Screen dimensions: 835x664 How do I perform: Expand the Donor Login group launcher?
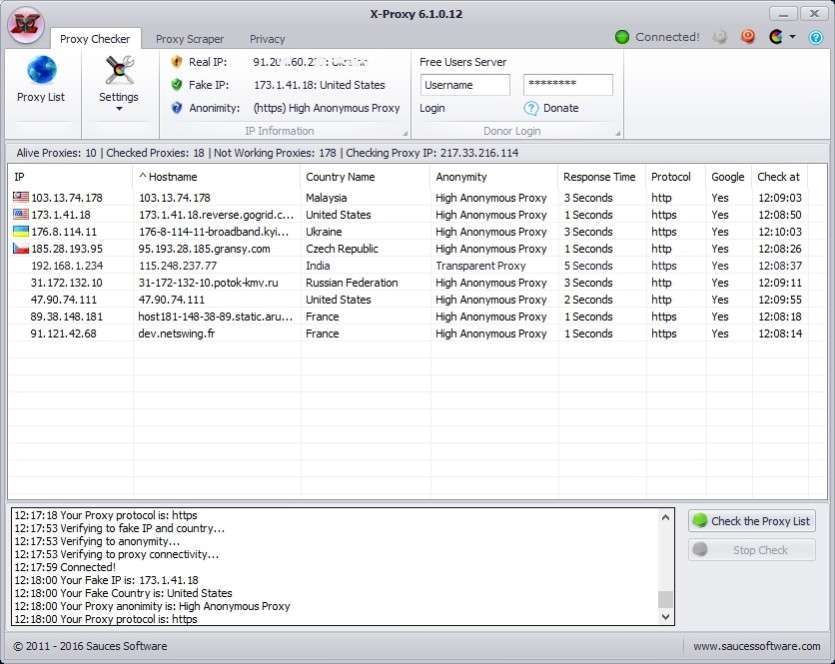pos(618,133)
